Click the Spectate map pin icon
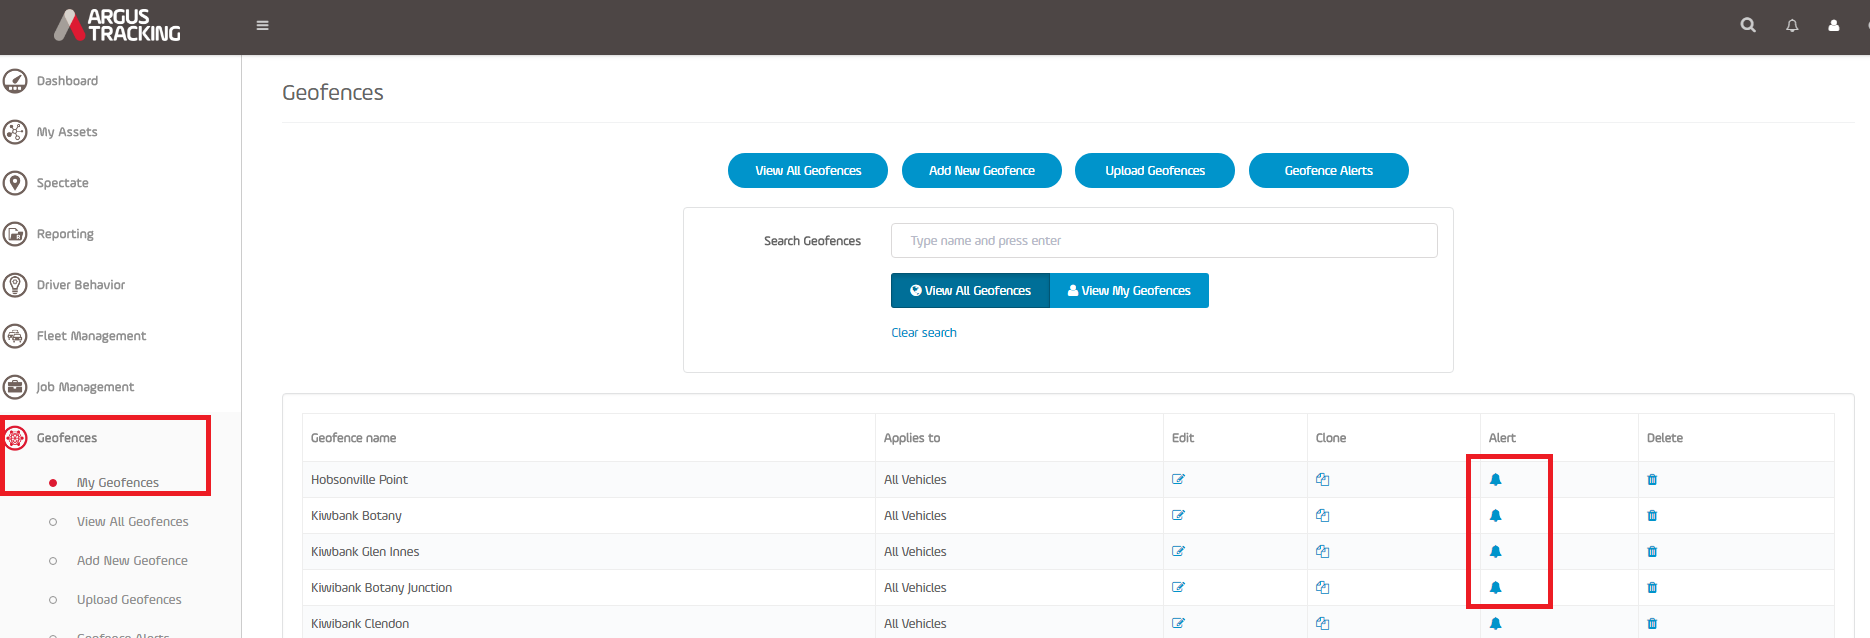 pos(15,183)
